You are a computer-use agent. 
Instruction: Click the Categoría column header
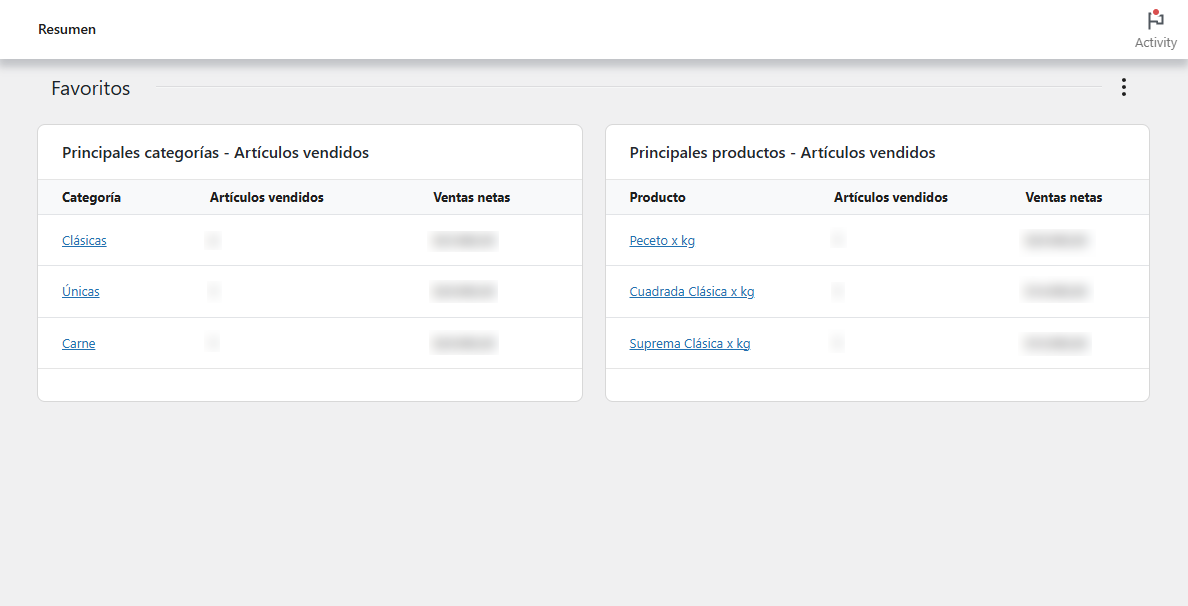[91, 198]
